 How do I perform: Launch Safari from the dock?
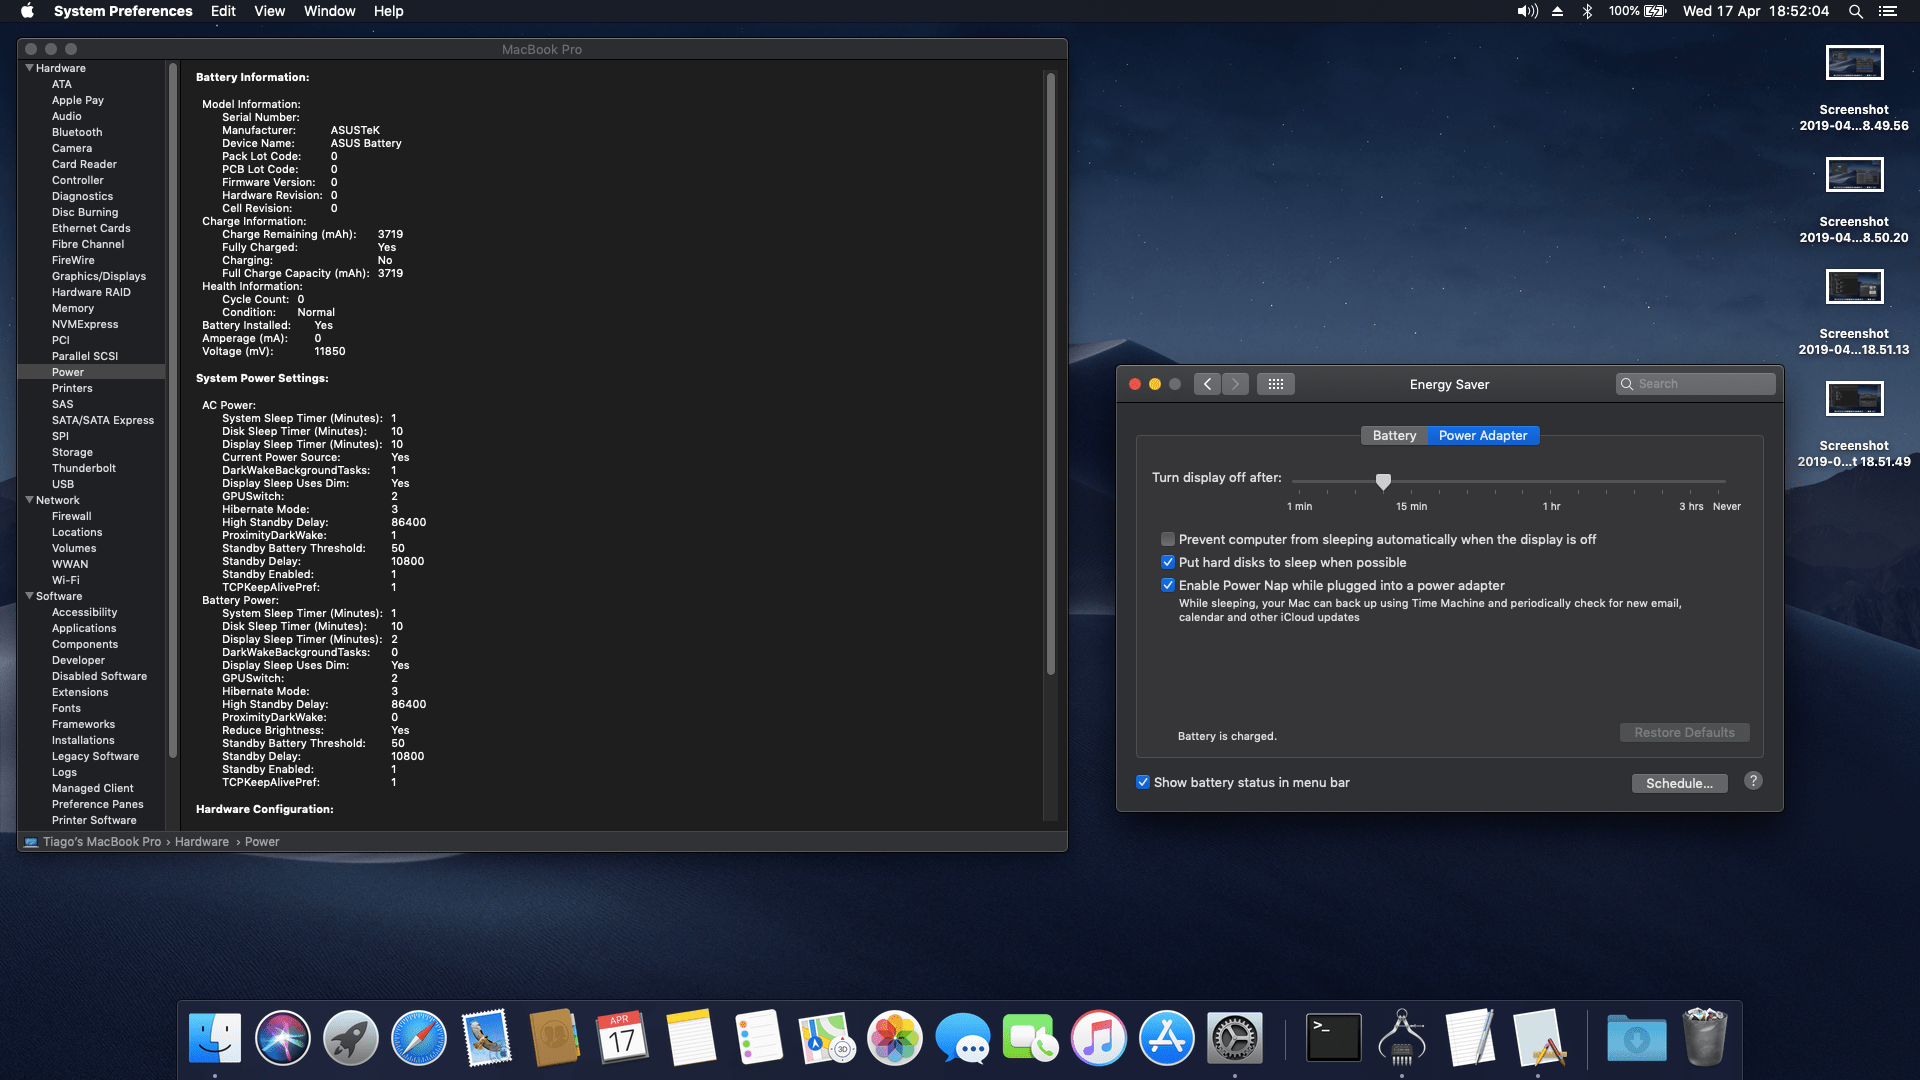419,1038
